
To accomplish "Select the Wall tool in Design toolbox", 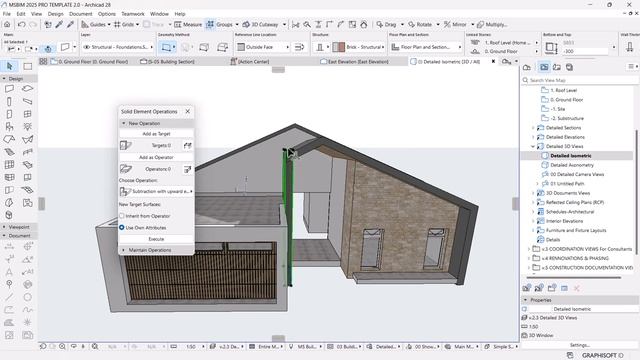I will click(9, 89).
